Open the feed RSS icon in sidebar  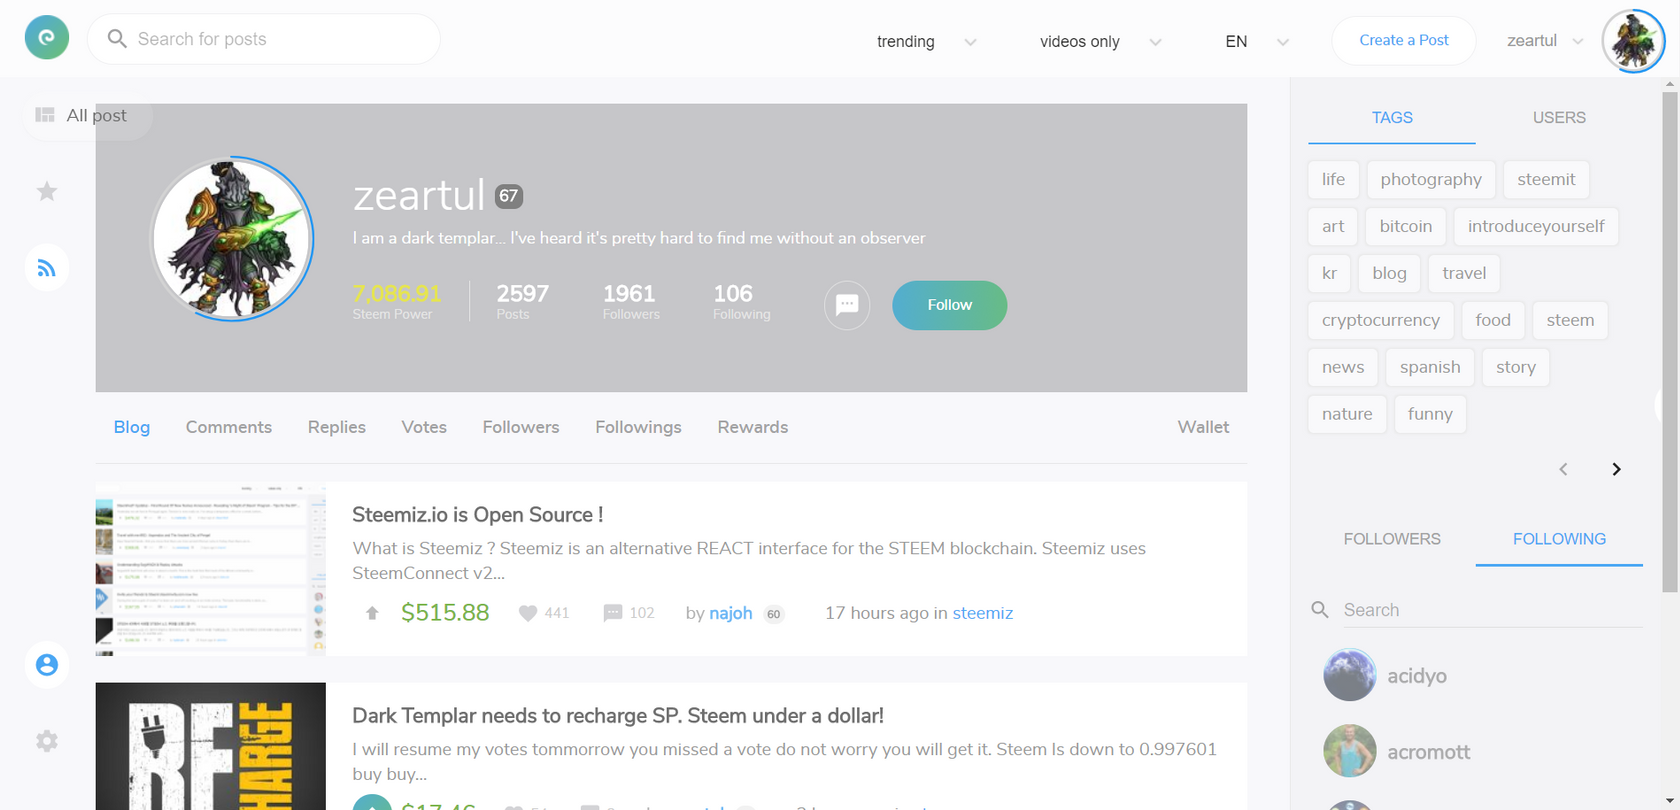point(47,268)
